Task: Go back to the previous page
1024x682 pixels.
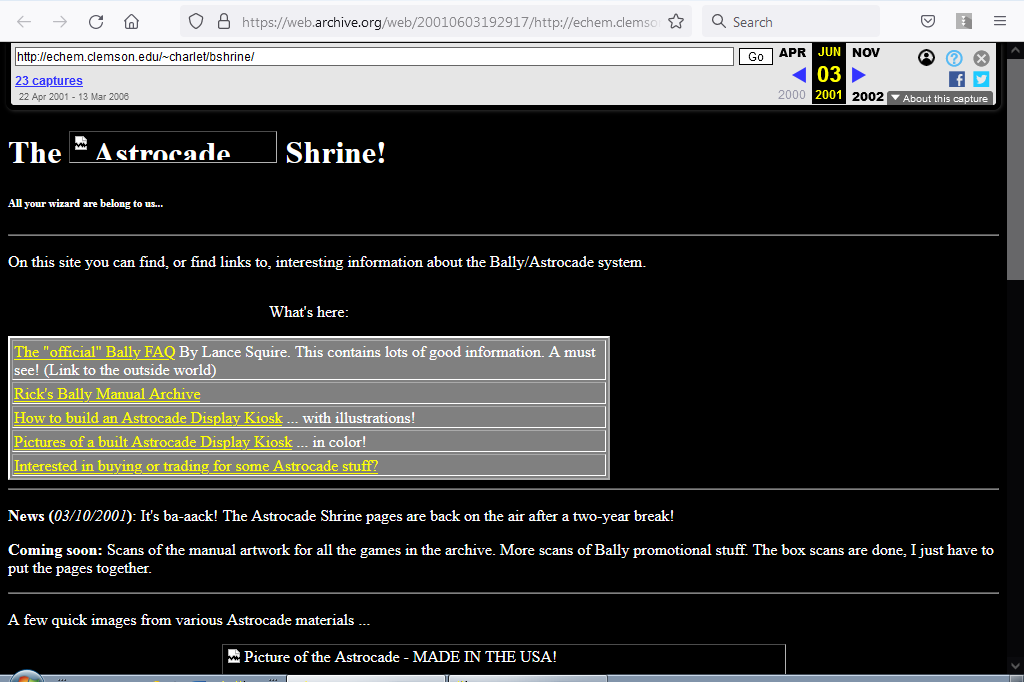Action: 24,22
